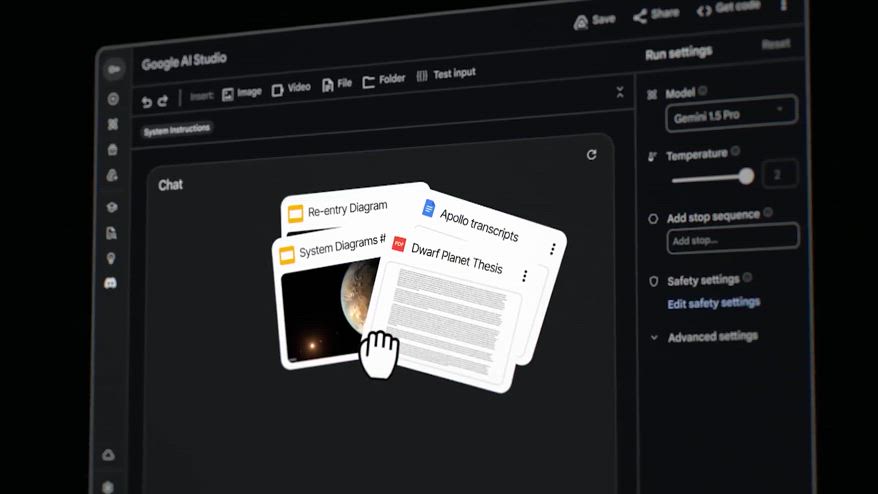Open the Discord icon in sidebar

(x=110, y=283)
